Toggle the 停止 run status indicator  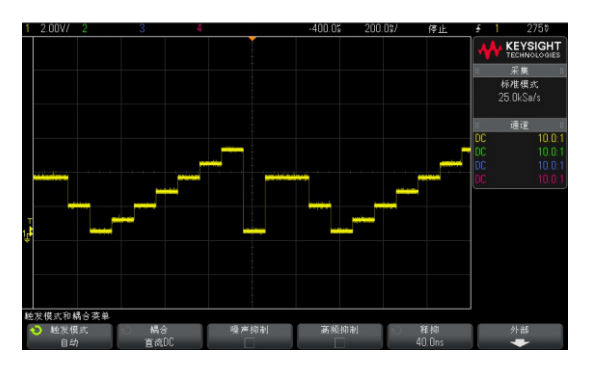438,29
